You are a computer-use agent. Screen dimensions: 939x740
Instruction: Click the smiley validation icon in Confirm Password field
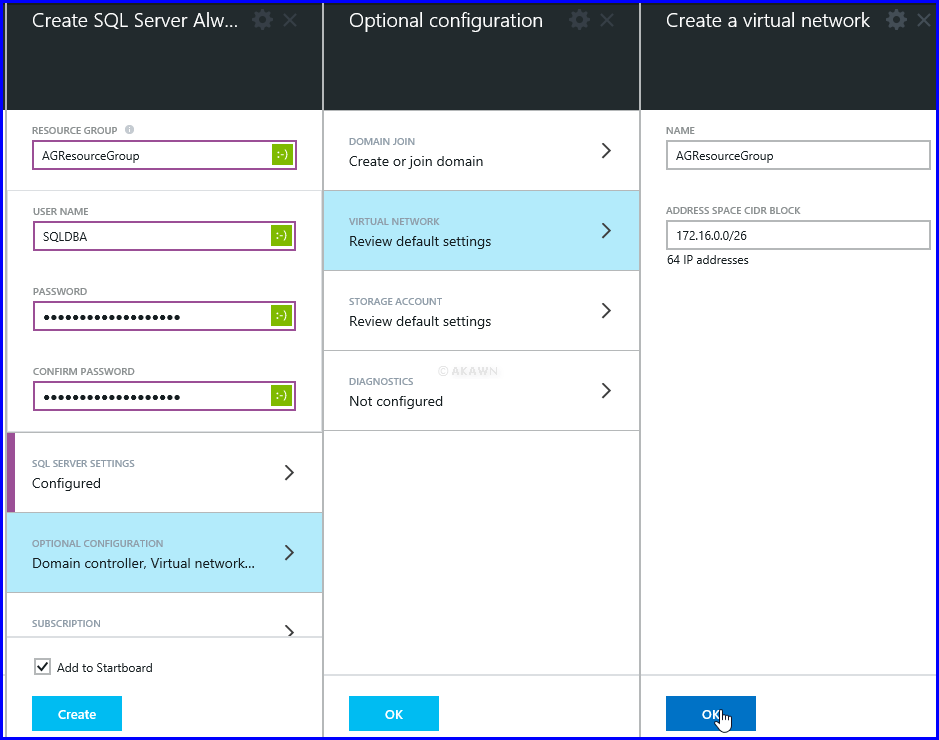click(281, 395)
